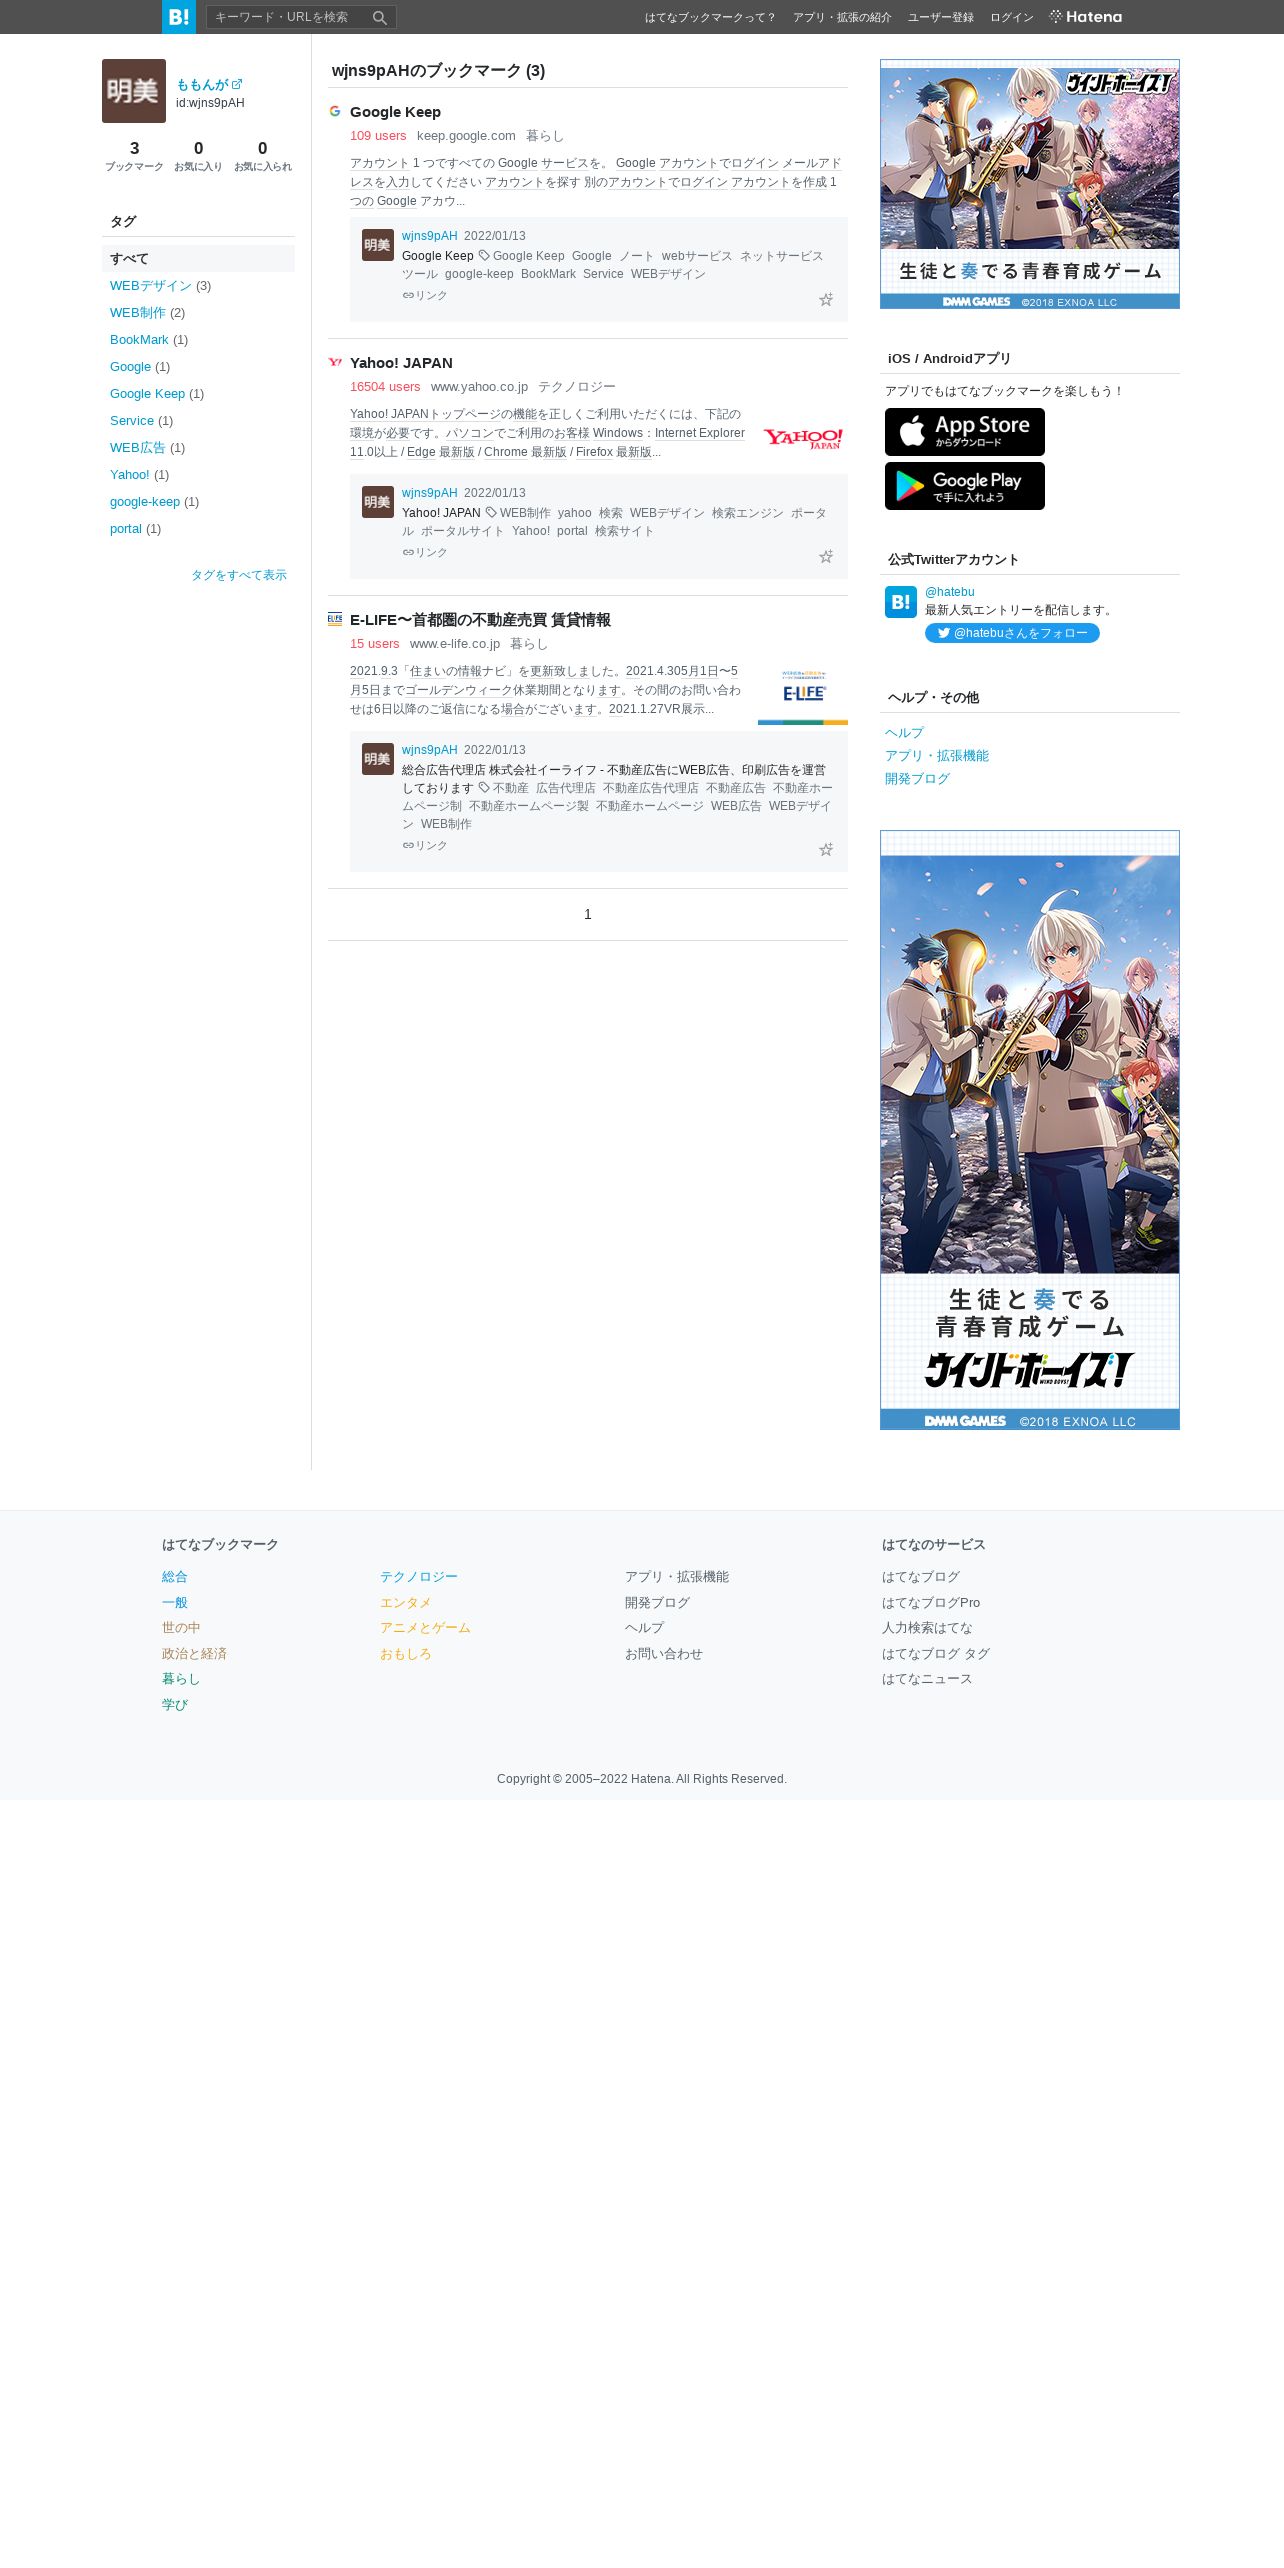Filter by Yahoo! tag in sidebar
This screenshot has width=1284, height=2568.
pyautogui.click(x=130, y=474)
